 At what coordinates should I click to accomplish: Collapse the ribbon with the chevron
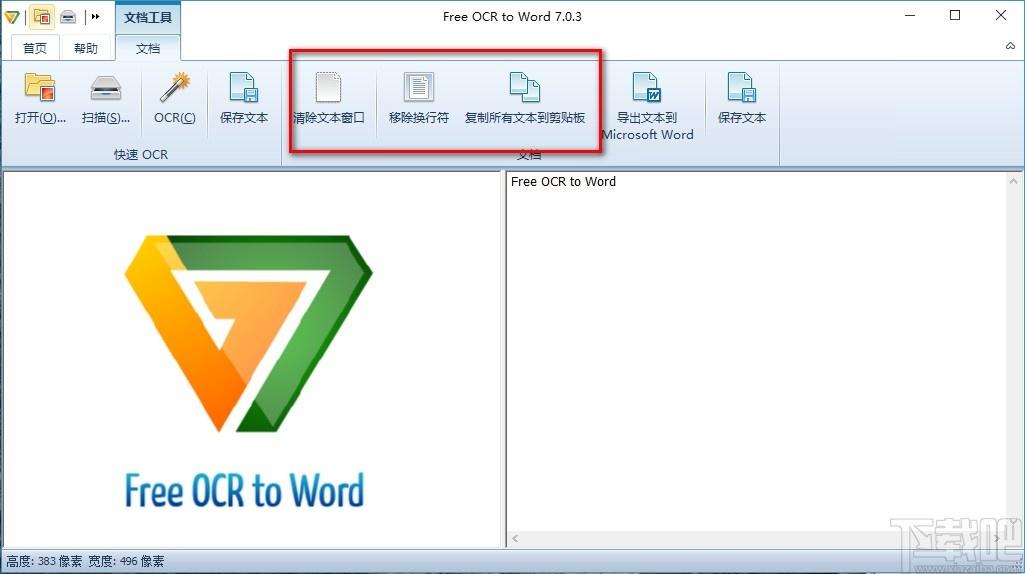tap(1010, 46)
